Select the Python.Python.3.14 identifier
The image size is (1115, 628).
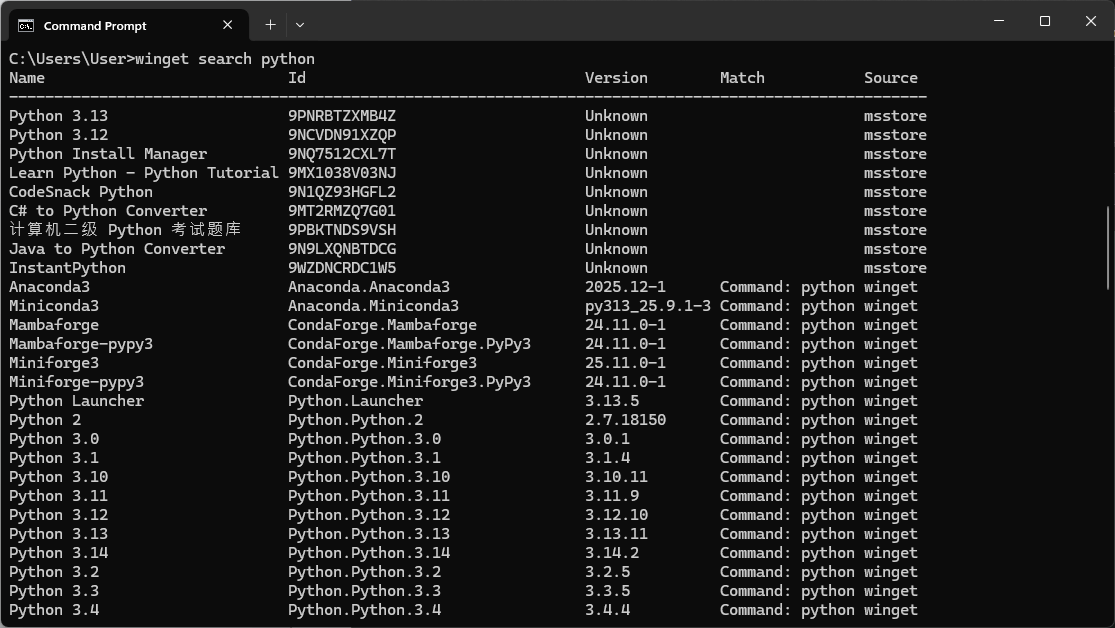pyautogui.click(x=368, y=552)
